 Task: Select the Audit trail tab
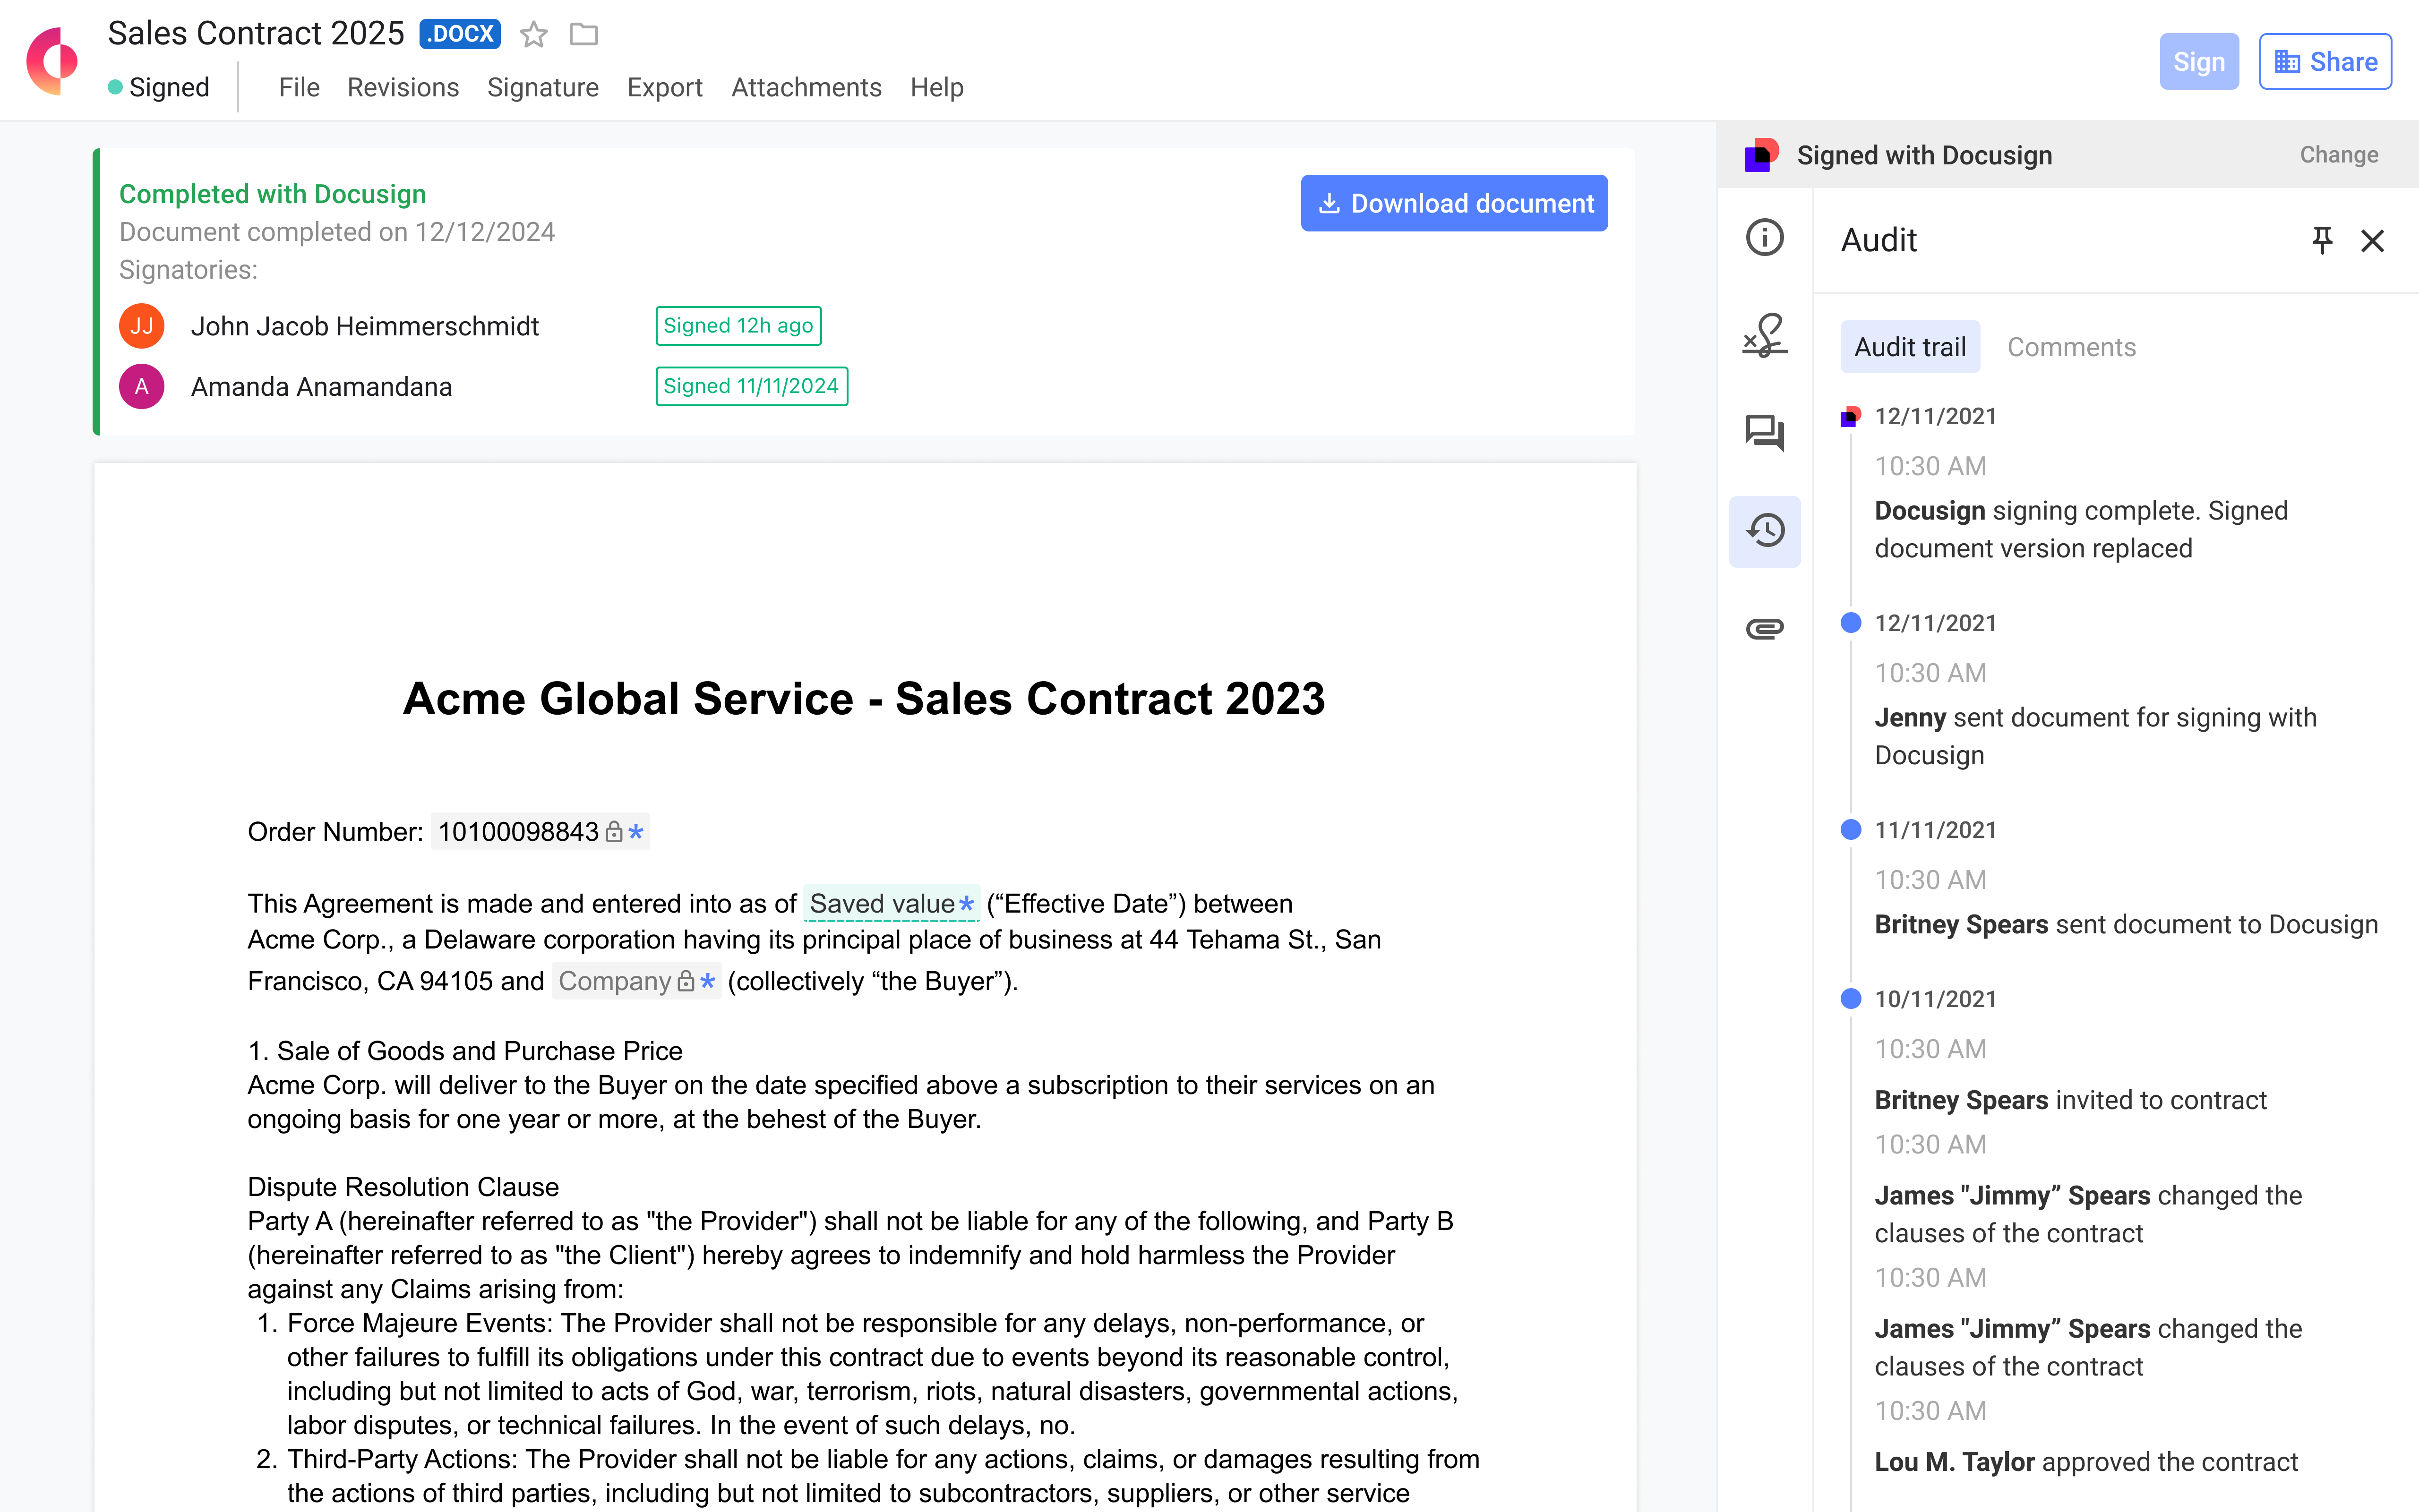(x=1909, y=347)
